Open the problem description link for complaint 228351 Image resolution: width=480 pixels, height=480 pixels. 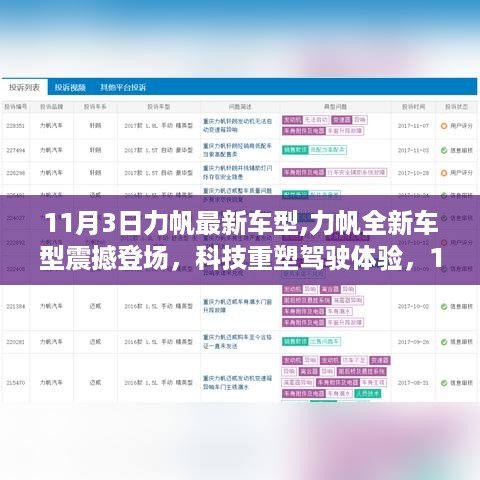tap(237, 125)
